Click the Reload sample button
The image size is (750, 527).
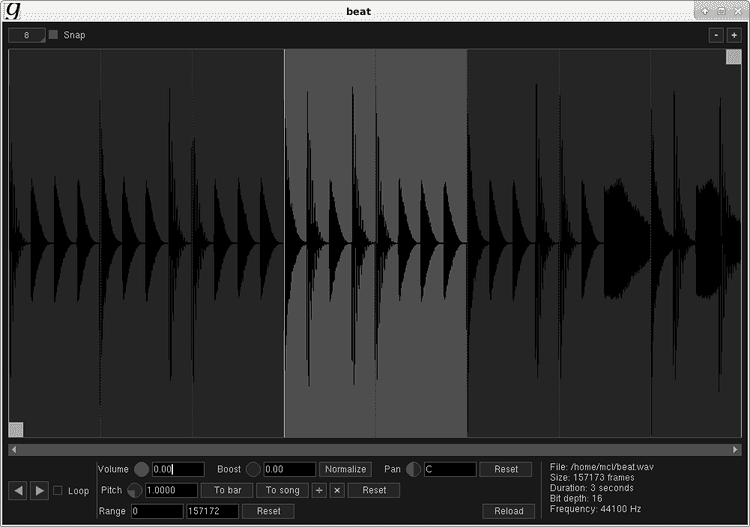pos(508,511)
